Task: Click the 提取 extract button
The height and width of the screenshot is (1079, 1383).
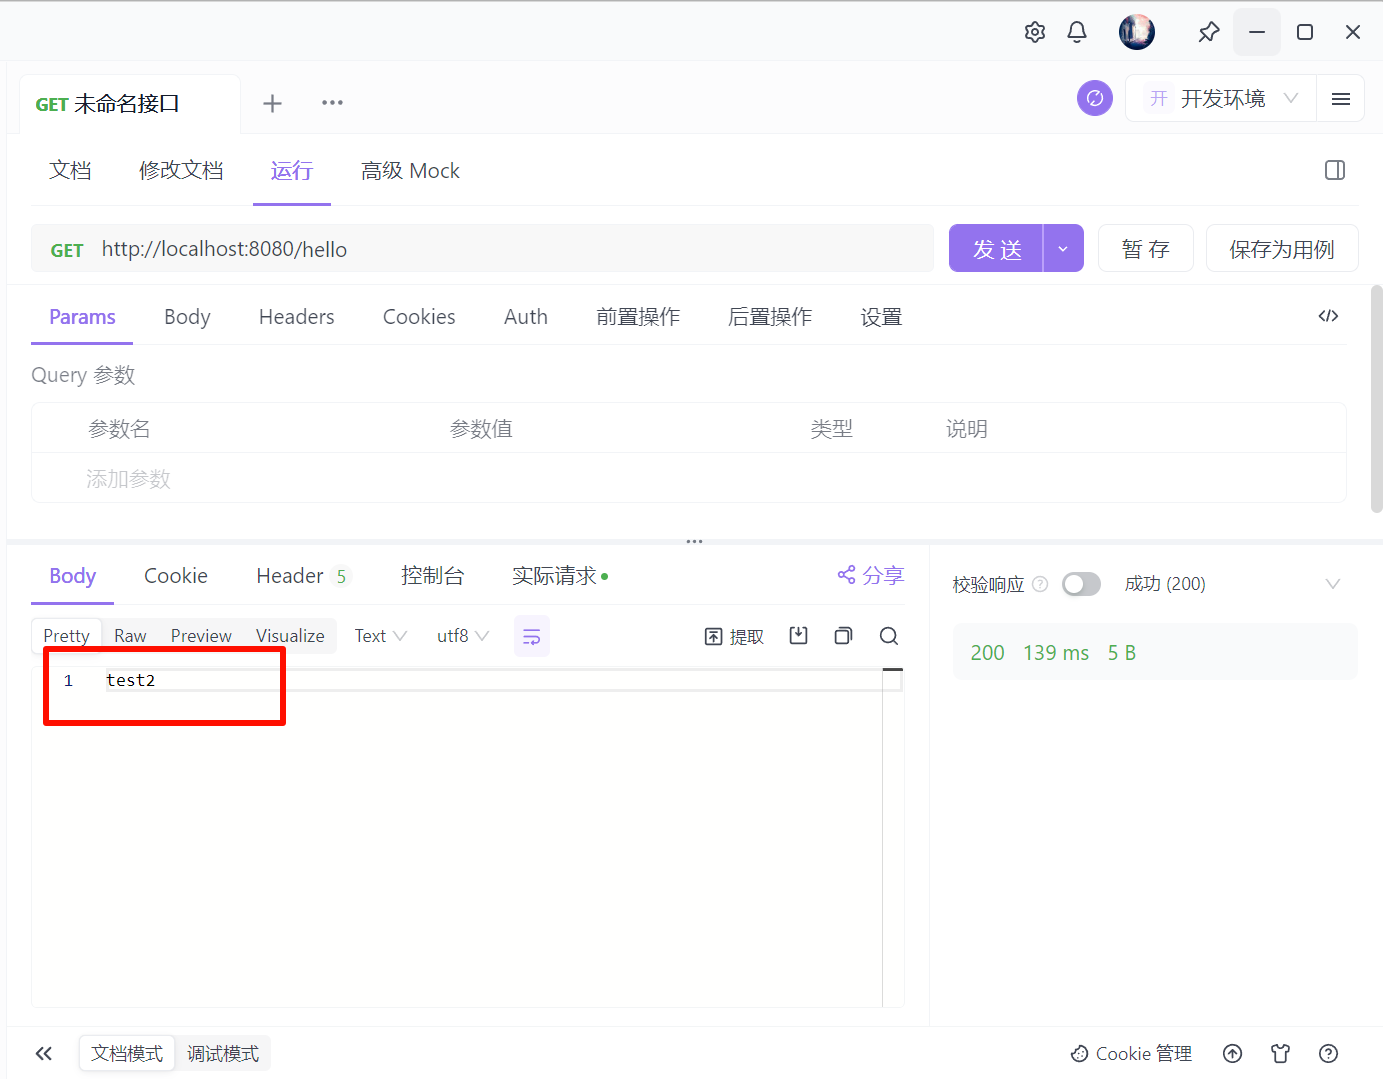Action: 734,637
